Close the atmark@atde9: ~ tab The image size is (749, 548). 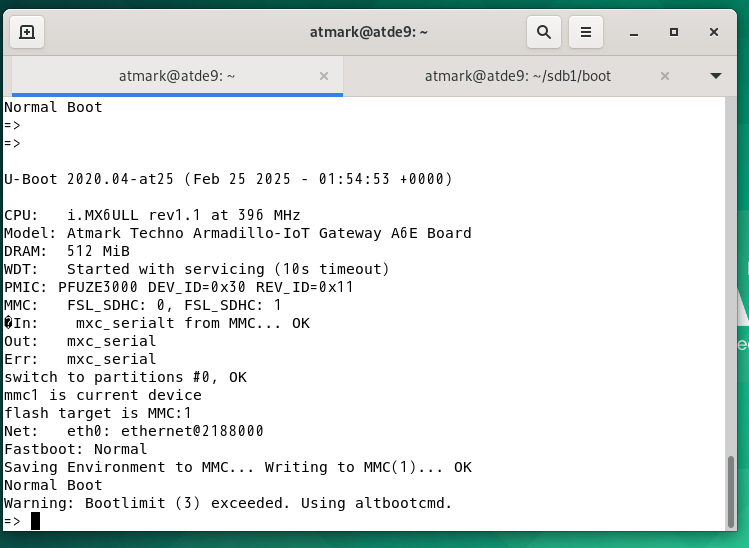coord(324,76)
